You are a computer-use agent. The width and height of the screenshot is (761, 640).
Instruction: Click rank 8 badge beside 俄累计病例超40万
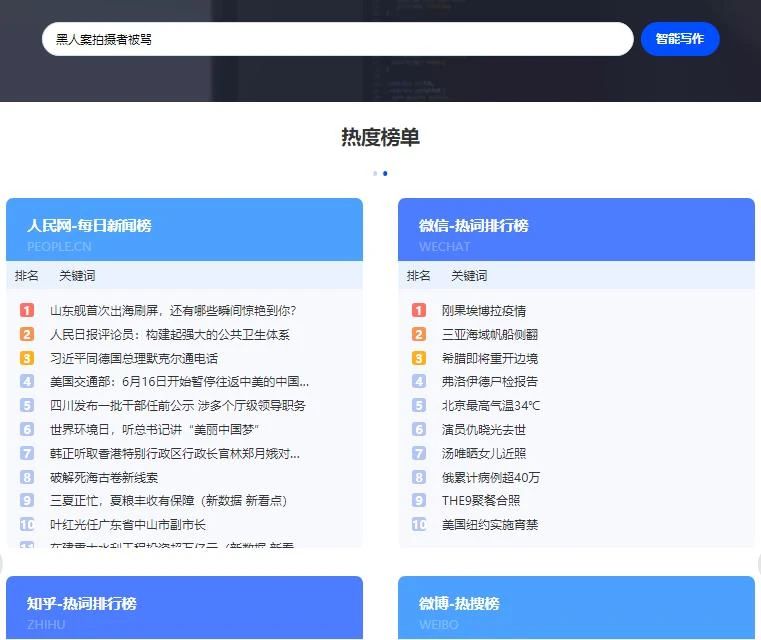coord(418,477)
